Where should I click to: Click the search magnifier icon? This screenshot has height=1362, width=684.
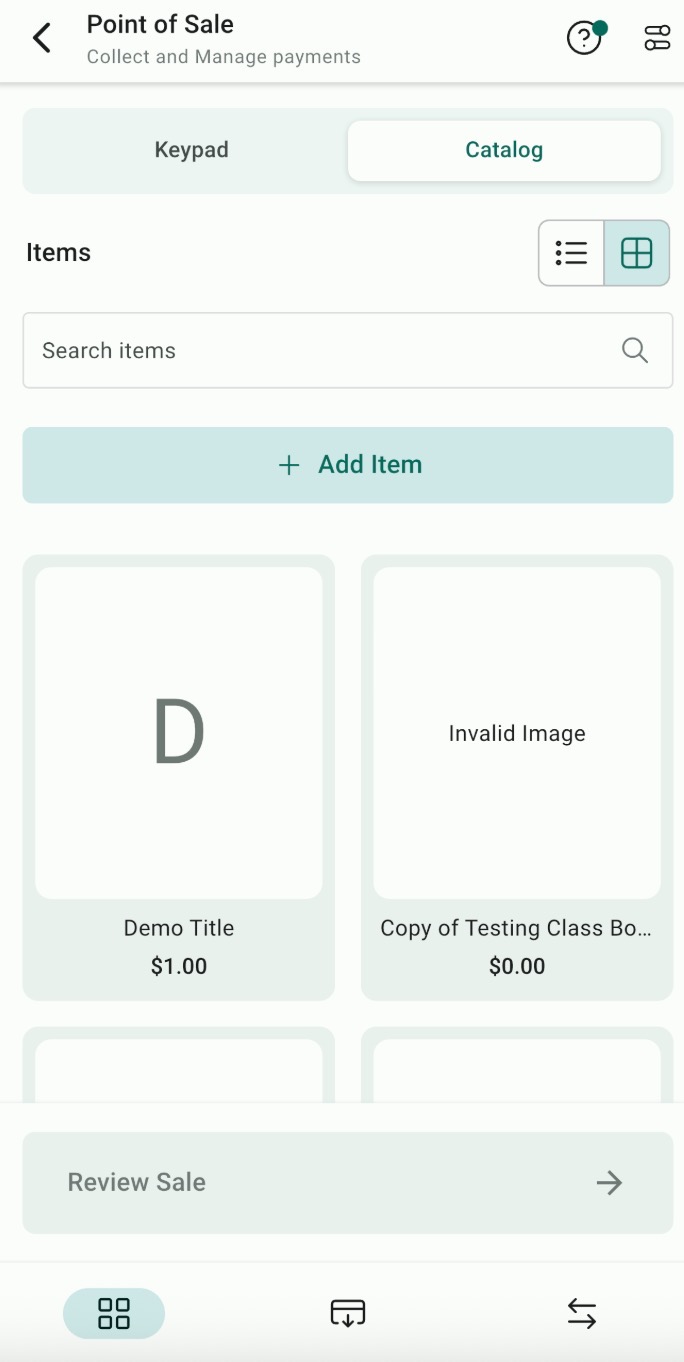tap(635, 350)
